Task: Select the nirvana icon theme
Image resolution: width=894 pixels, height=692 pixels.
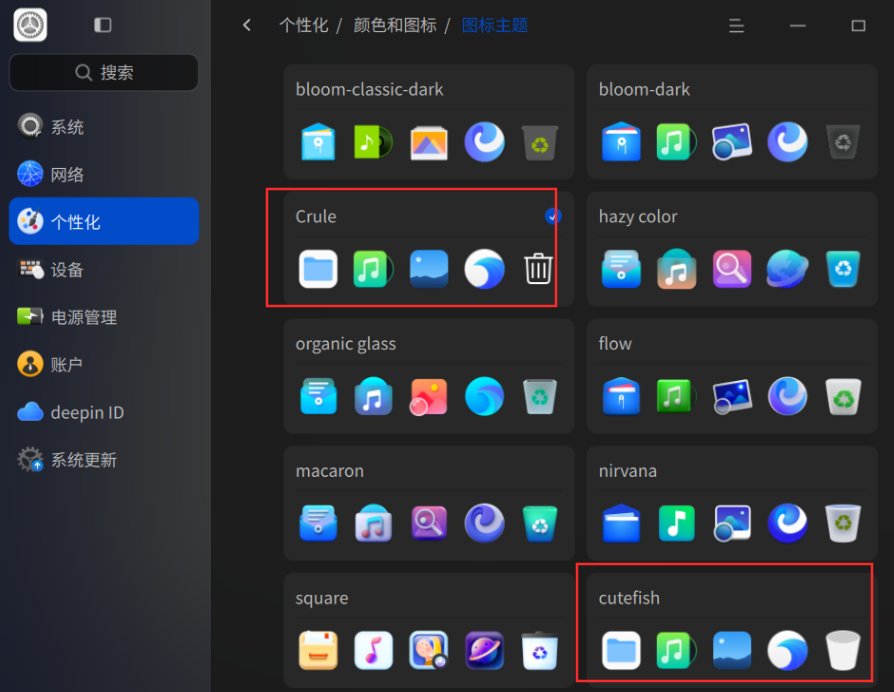Action: tap(732, 503)
